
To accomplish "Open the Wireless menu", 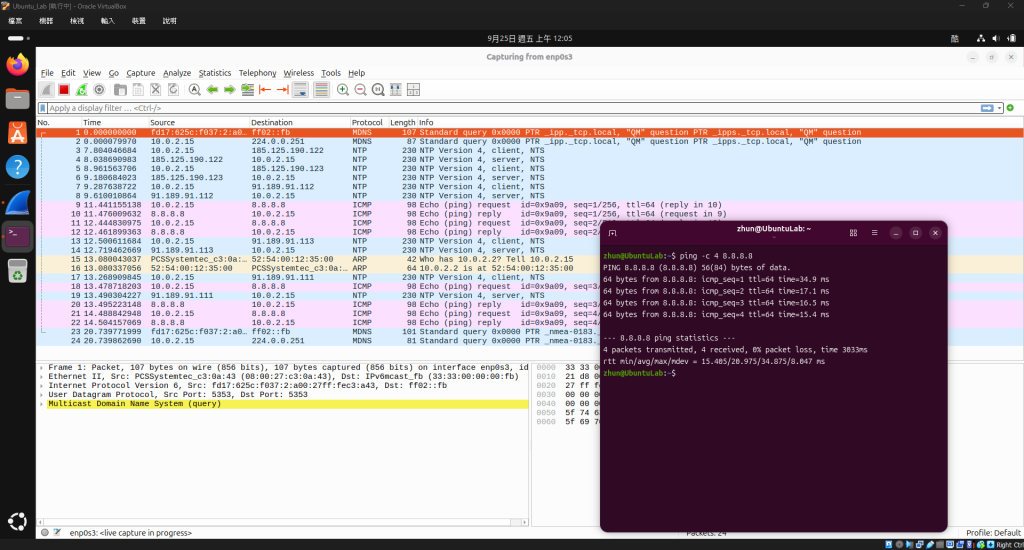I will pyautogui.click(x=298, y=73).
